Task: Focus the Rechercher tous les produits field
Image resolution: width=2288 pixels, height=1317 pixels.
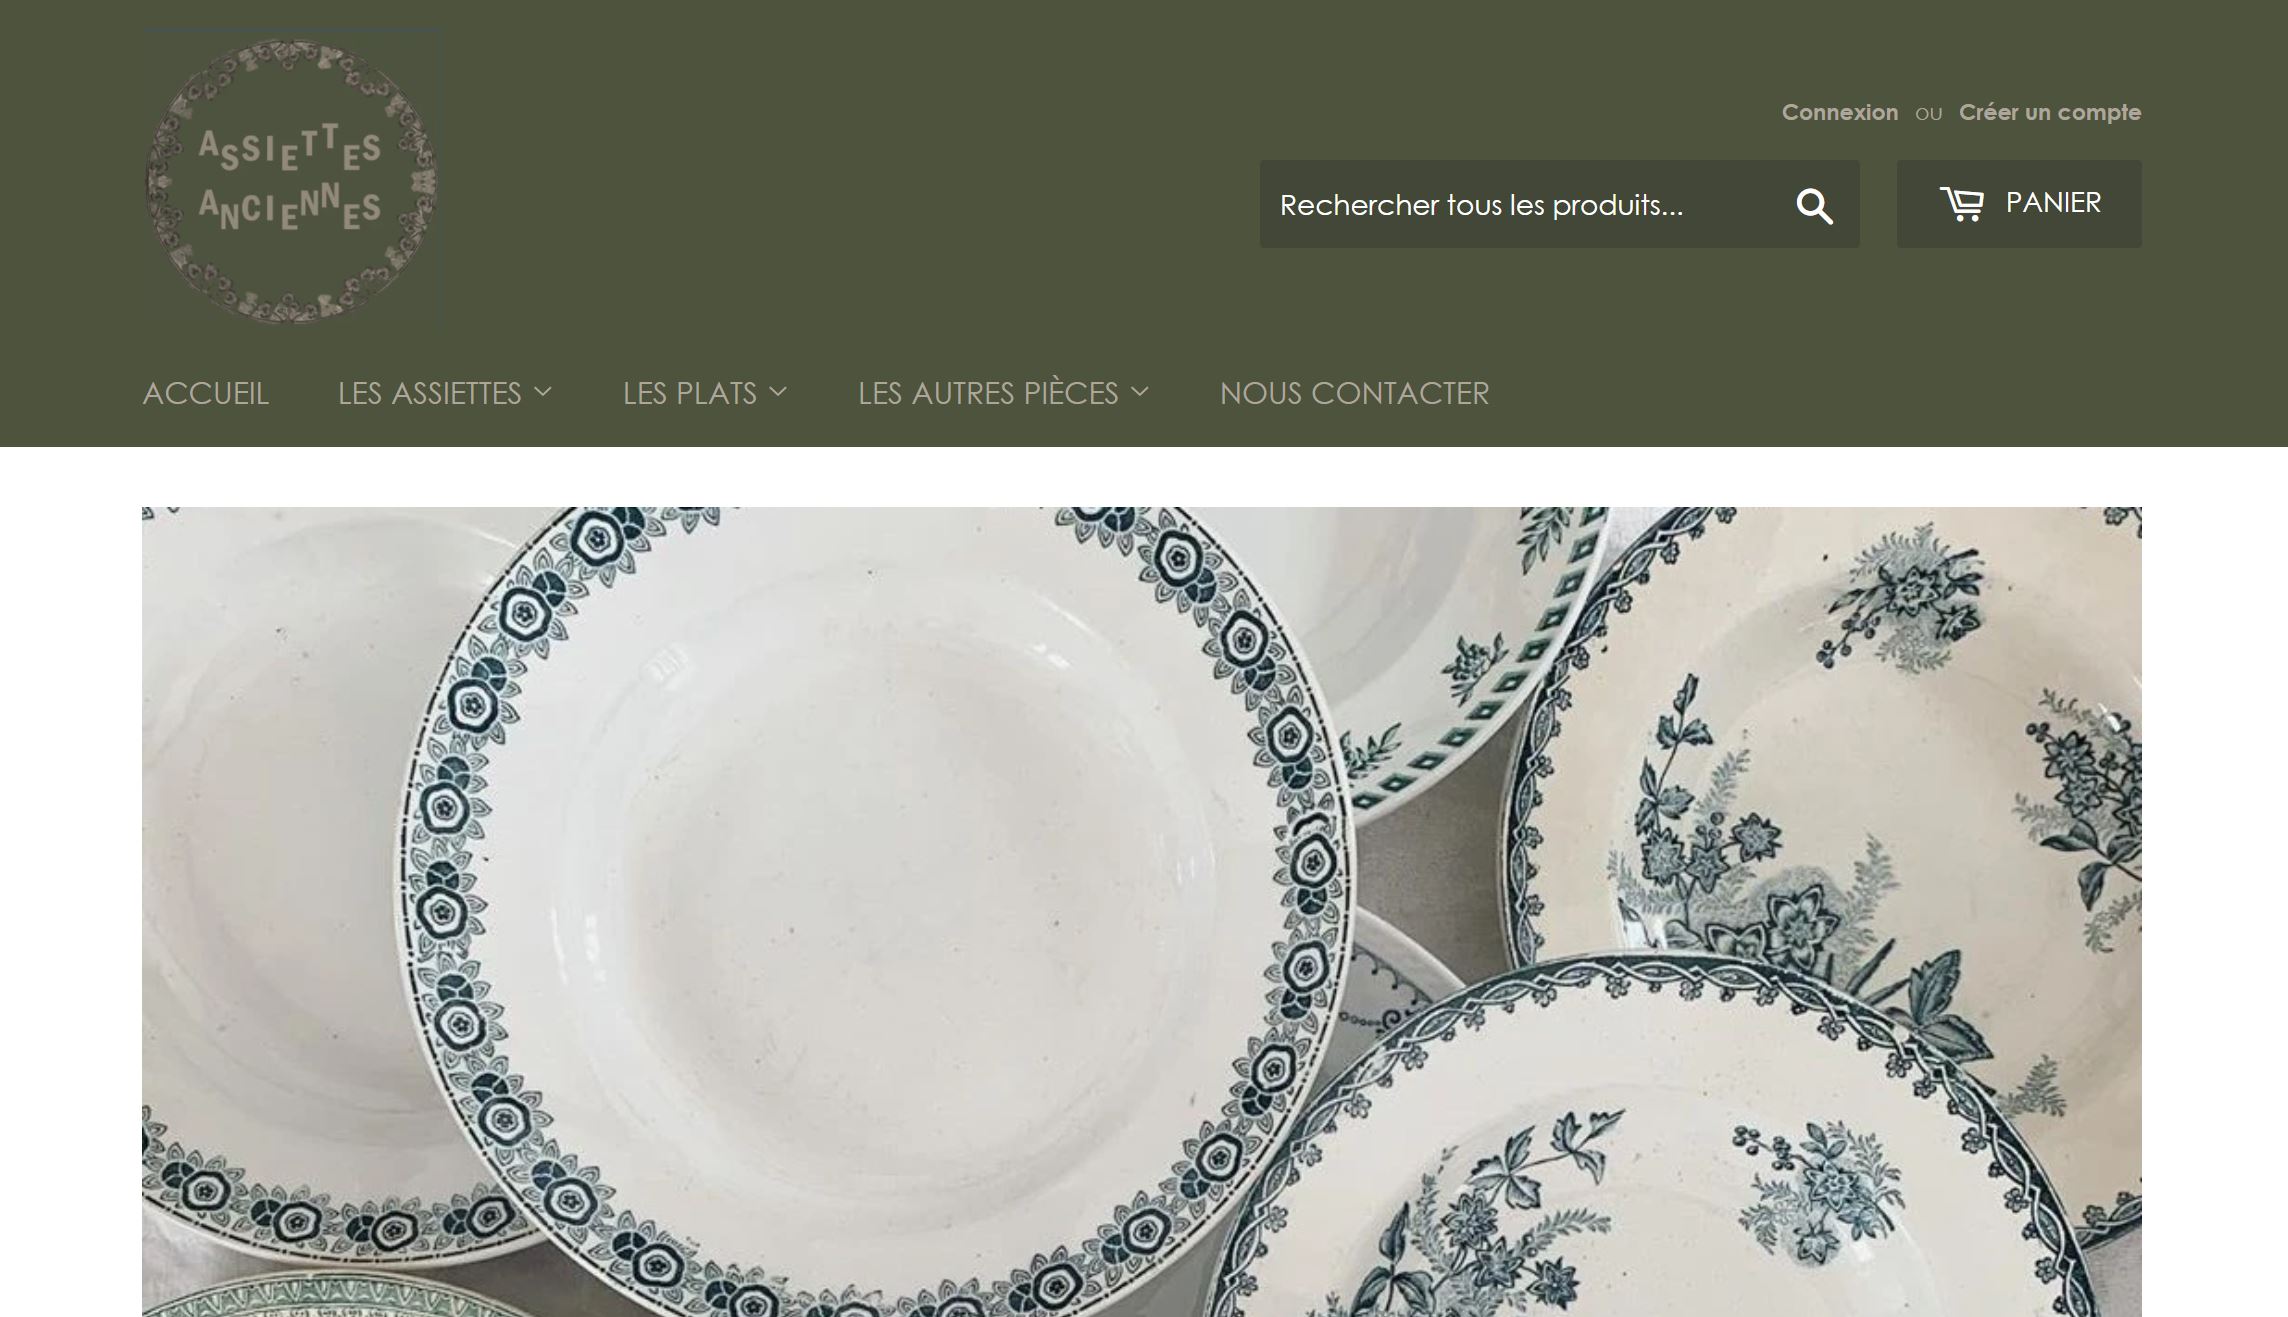Action: 1520,204
